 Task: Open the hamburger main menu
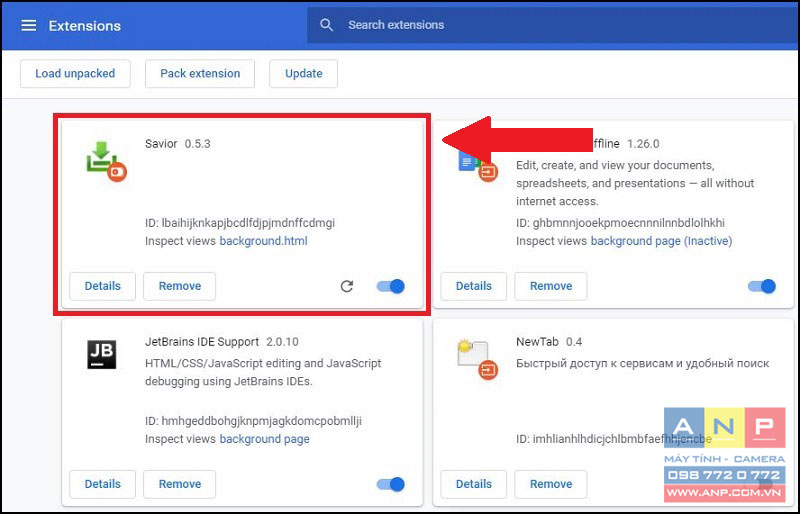point(29,25)
